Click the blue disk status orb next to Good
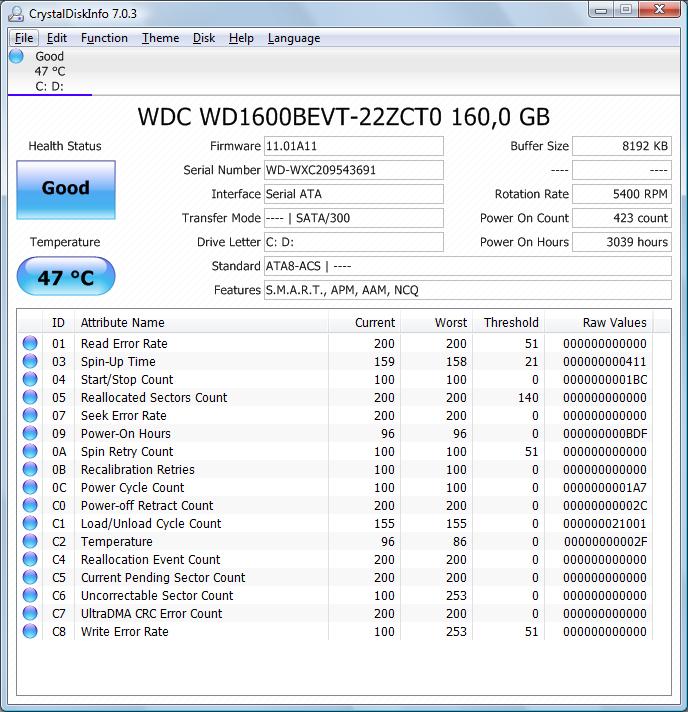The height and width of the screenshot is (712, 688). click(x=16, y=56)
